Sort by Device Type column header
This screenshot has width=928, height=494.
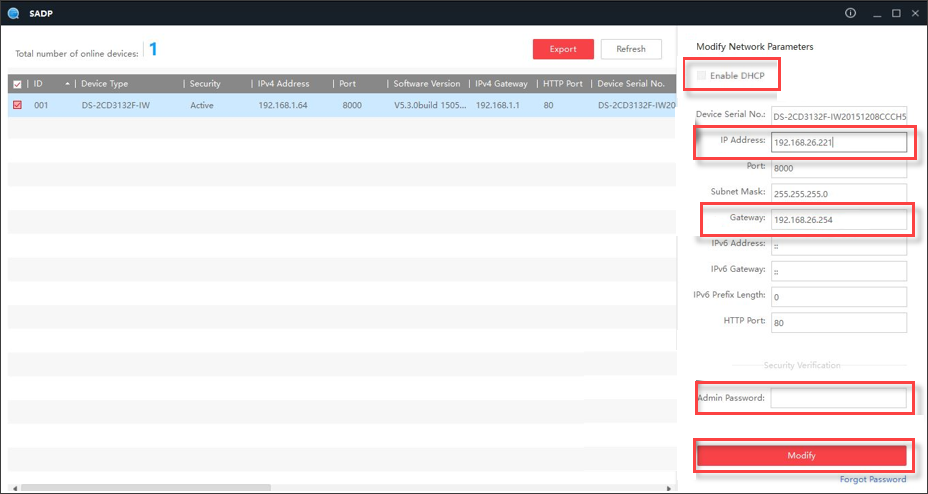(x=105, y=84)
